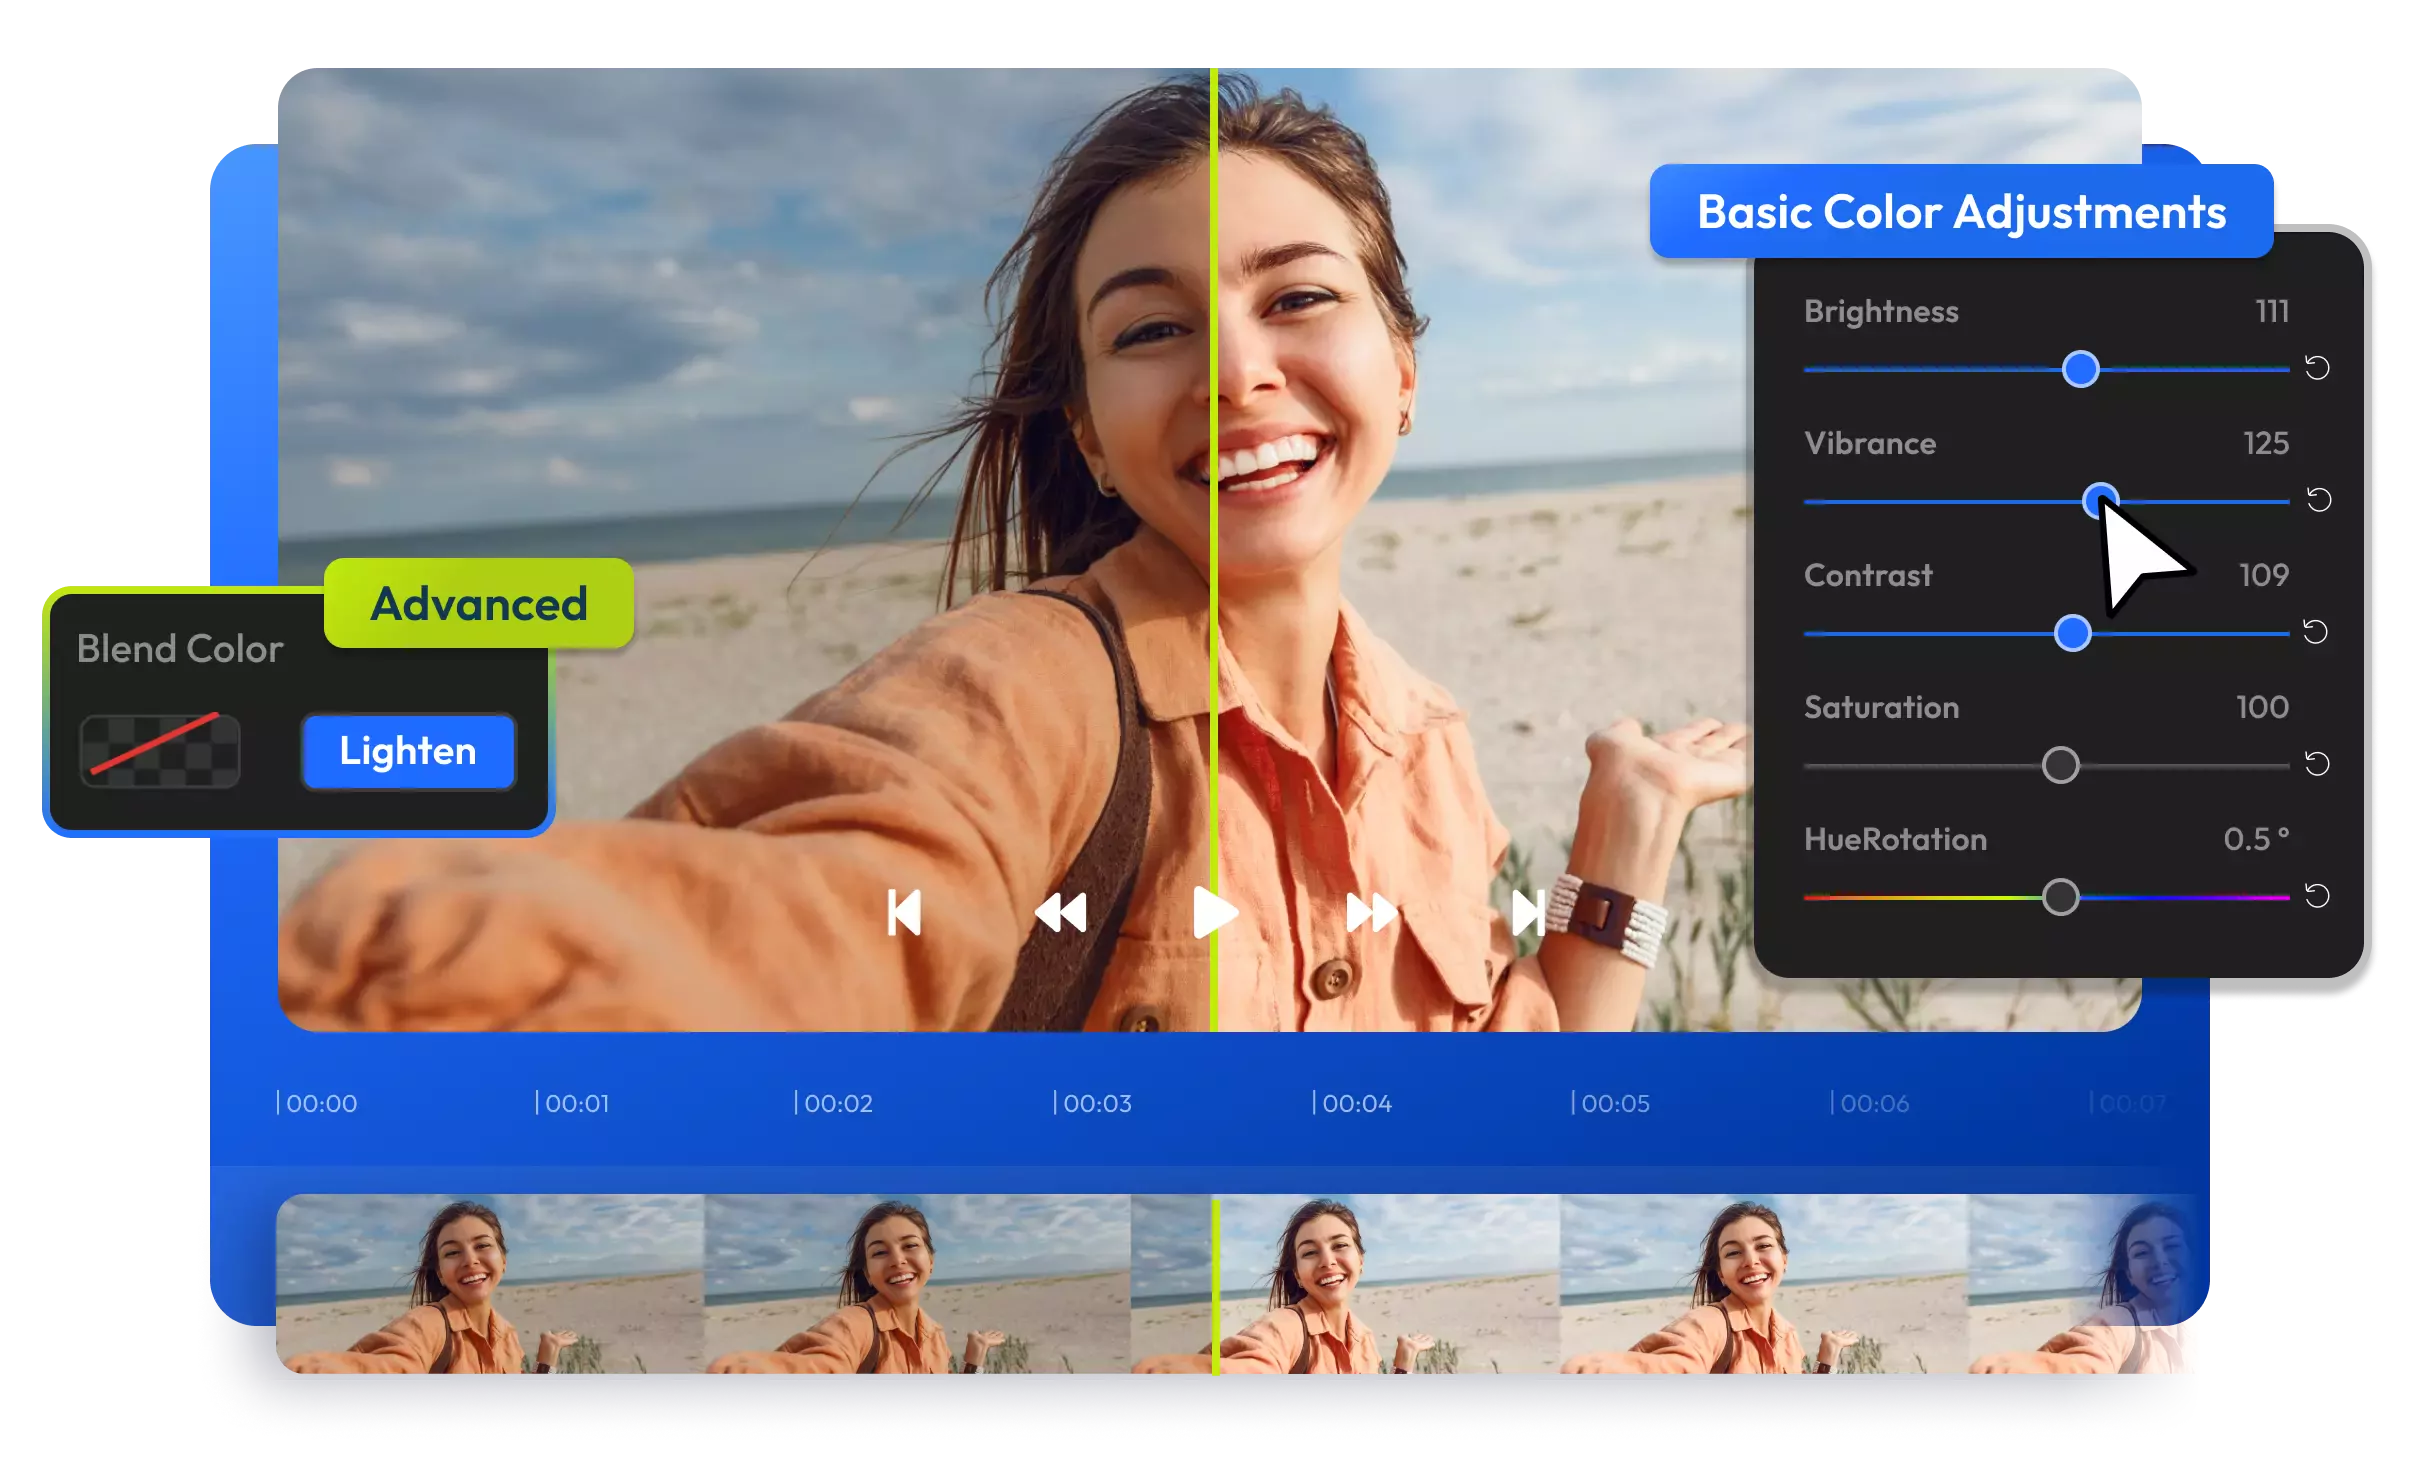Reset the HueRotation value
The width and height of the screenshot is (2420, 1460).
[2317, 896]
